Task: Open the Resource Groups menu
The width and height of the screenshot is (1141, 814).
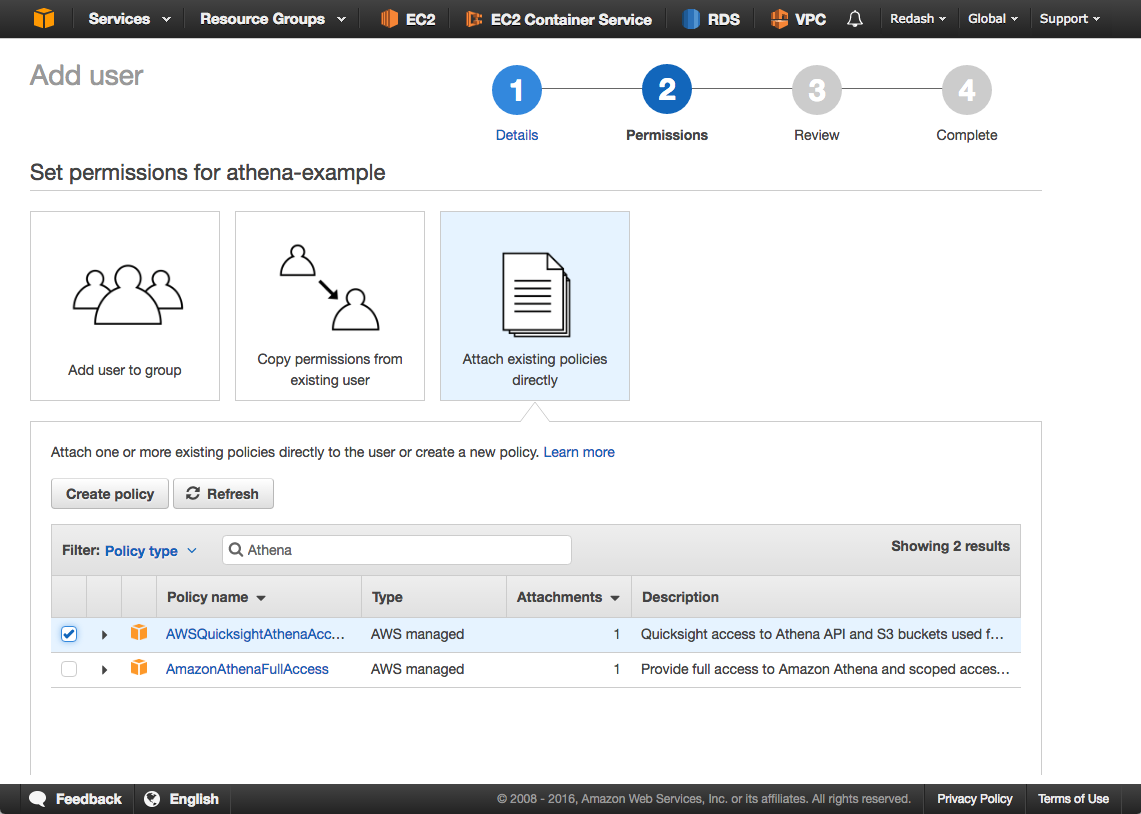Action: (272, 19)
